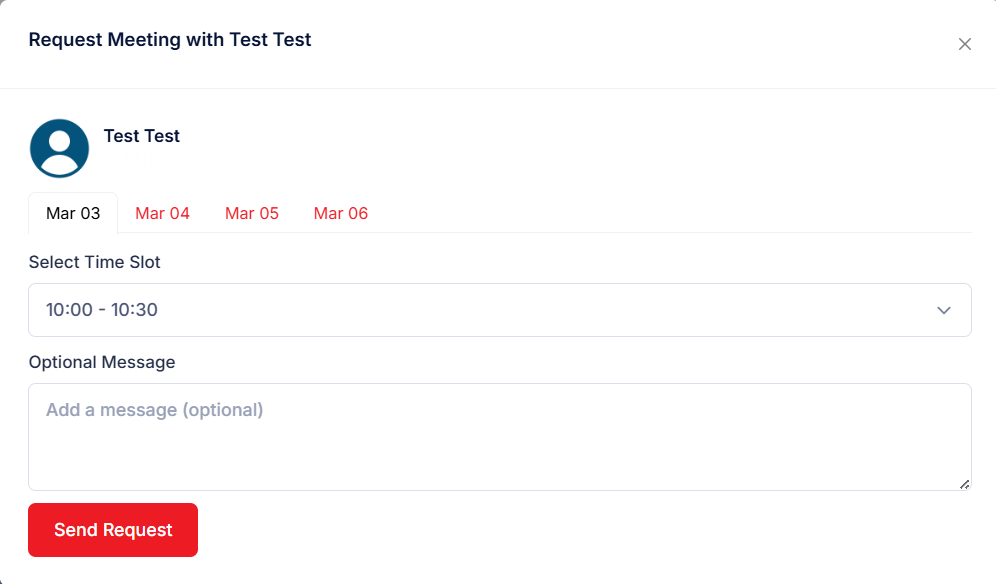
Task: Select the Mar 03 tab
Action: 73,213
